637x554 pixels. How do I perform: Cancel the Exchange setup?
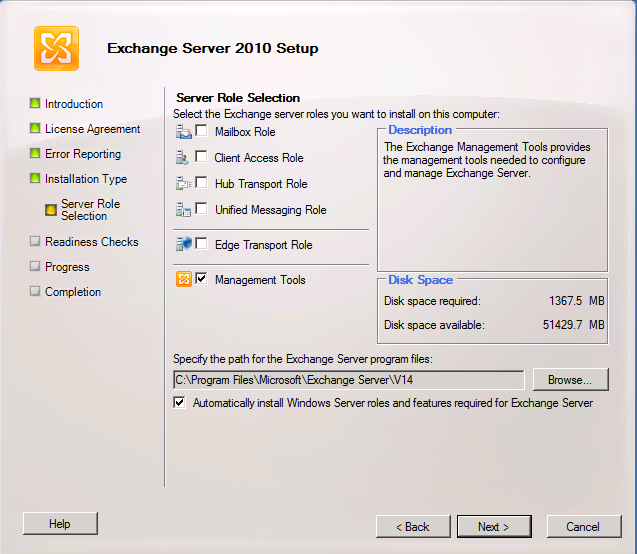tap(584, 526)
